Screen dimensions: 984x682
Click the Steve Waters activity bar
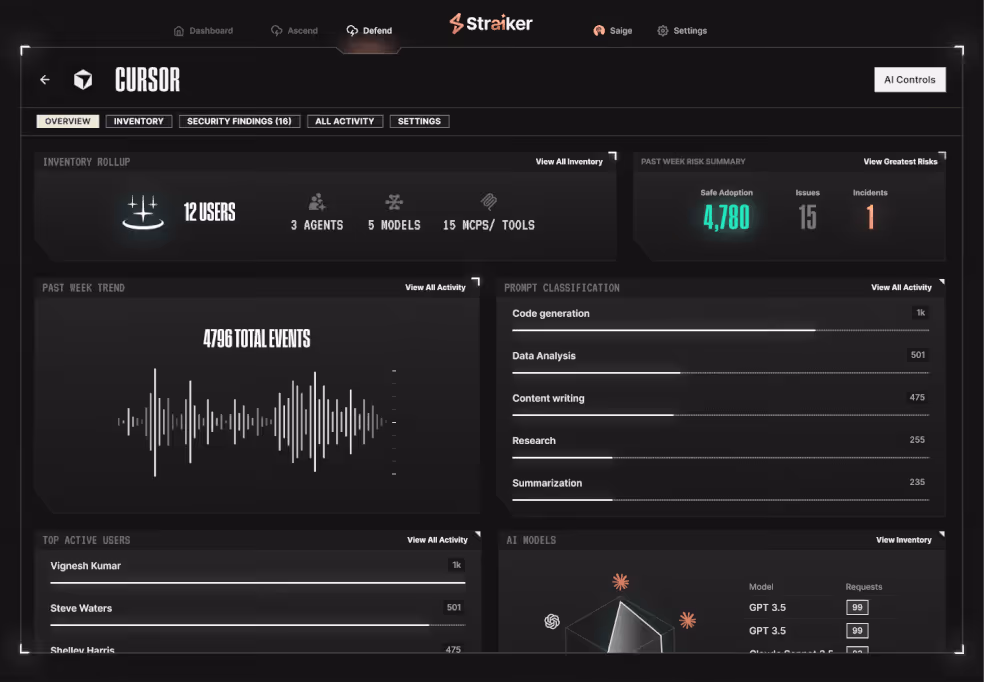point(258,625)
